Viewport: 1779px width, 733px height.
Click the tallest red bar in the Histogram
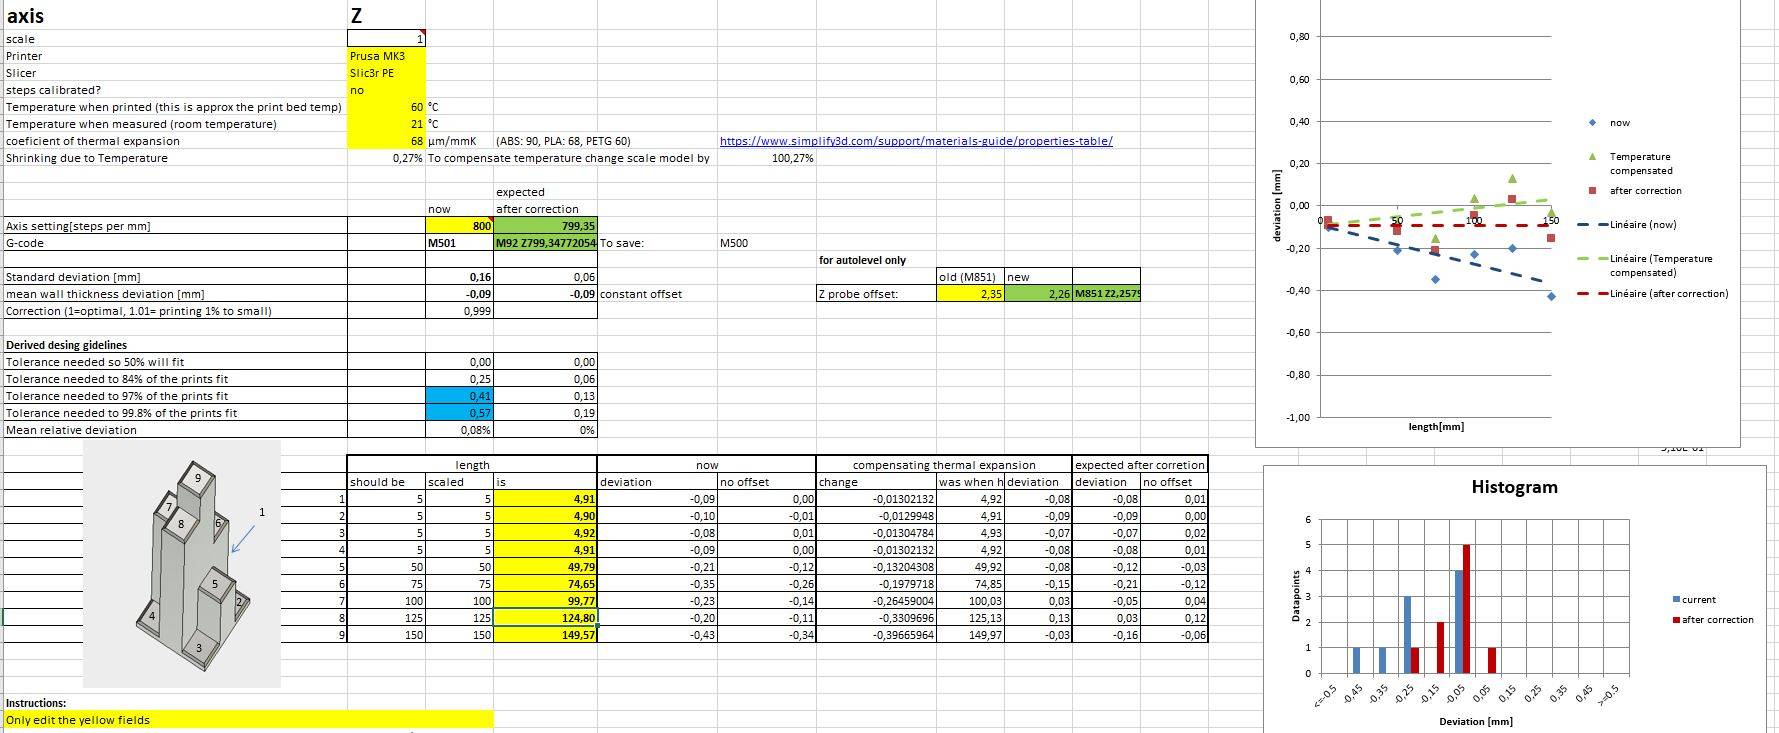pos(1466,609)
